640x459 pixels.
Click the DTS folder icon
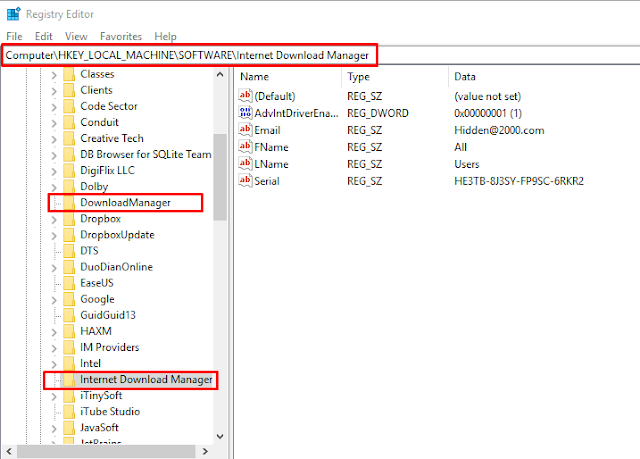click(x=69, y=251)
